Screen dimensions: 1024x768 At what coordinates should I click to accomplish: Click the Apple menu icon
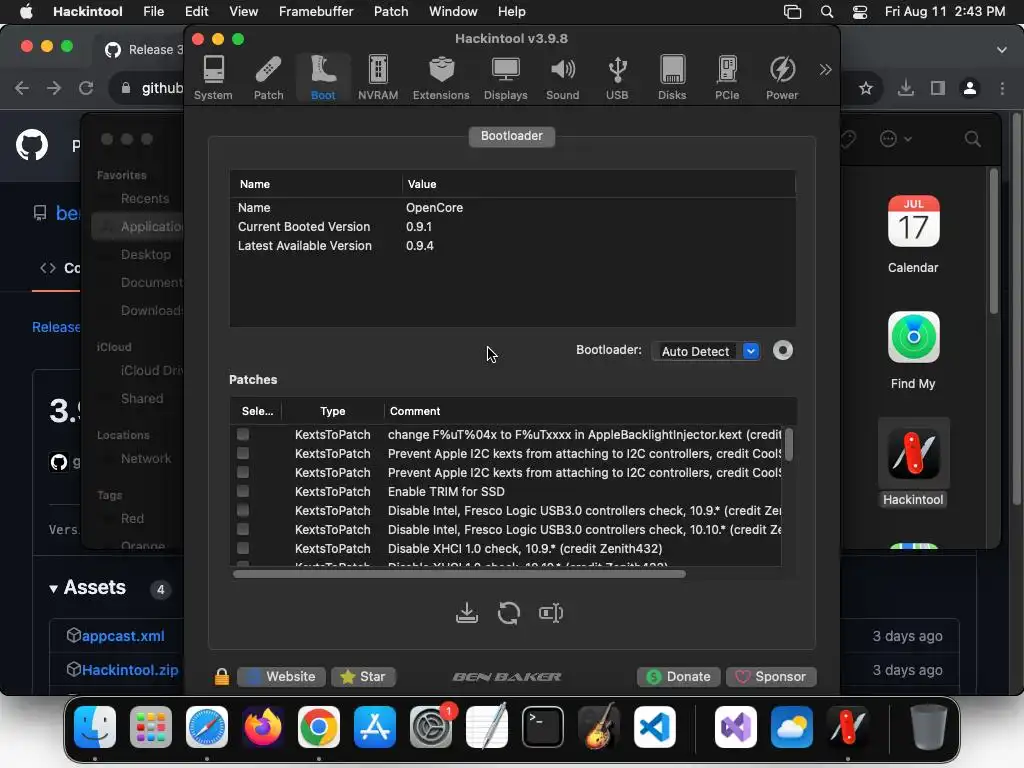[x=25, y=11]
